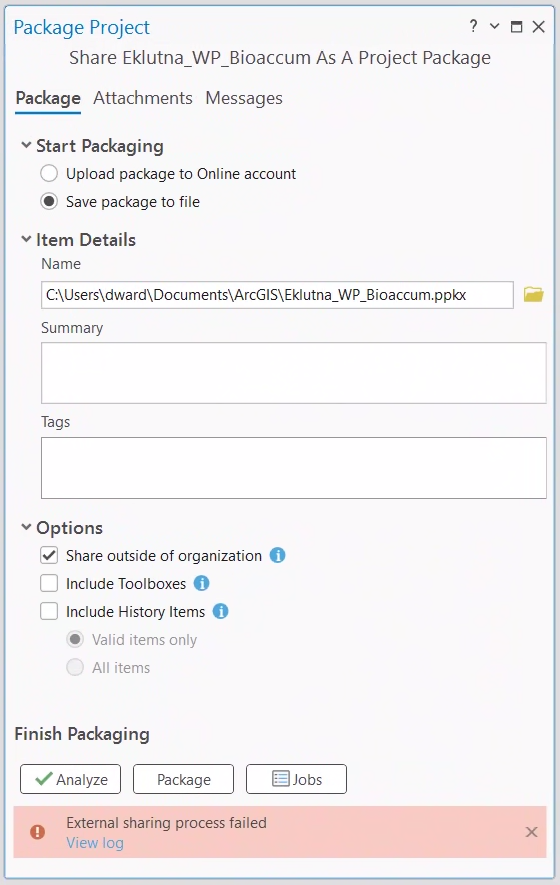Switch to the Messages tab

point(244,98)
